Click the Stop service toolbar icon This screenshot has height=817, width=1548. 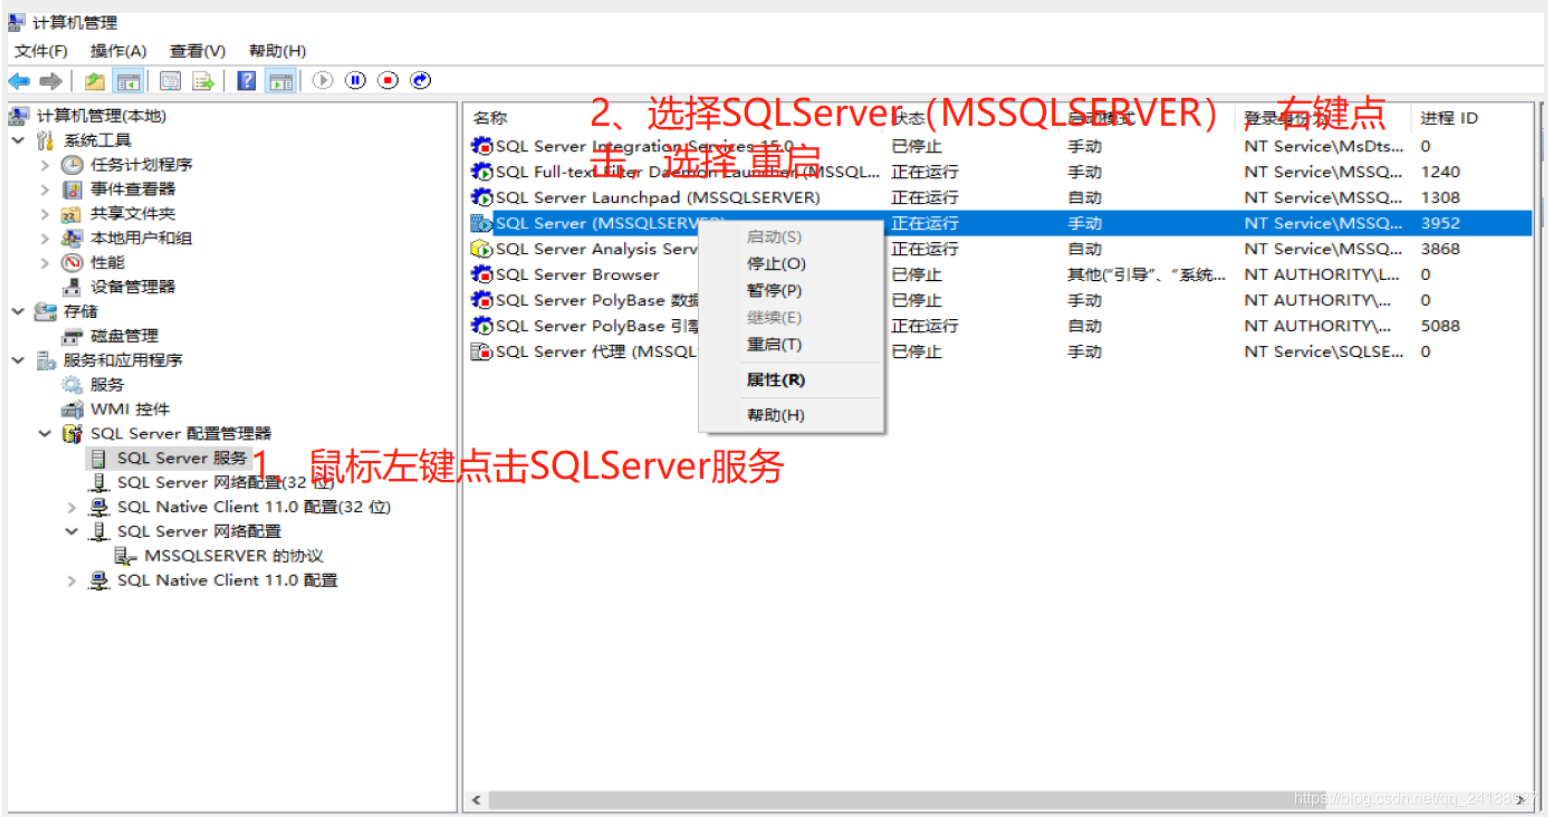click(388, 80)
